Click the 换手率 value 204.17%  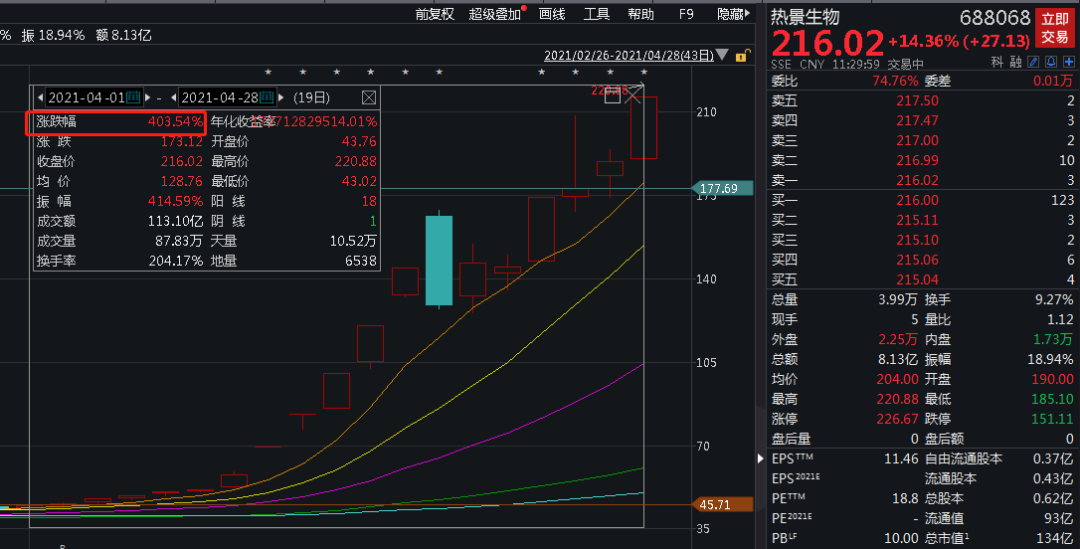[176, 261]
